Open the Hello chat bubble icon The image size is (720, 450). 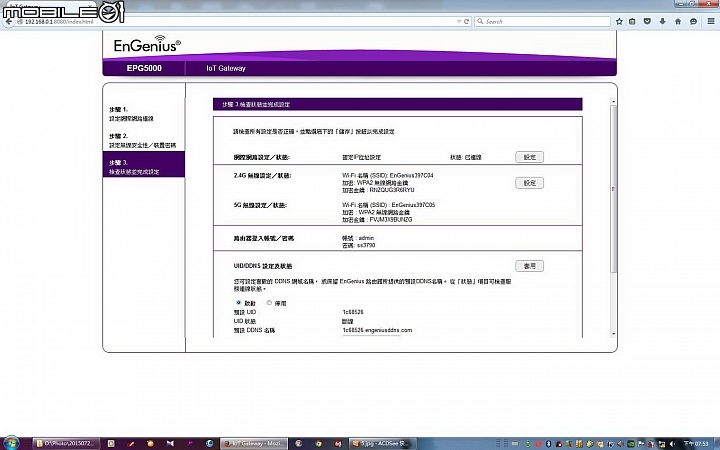click(x=693, y=22)
